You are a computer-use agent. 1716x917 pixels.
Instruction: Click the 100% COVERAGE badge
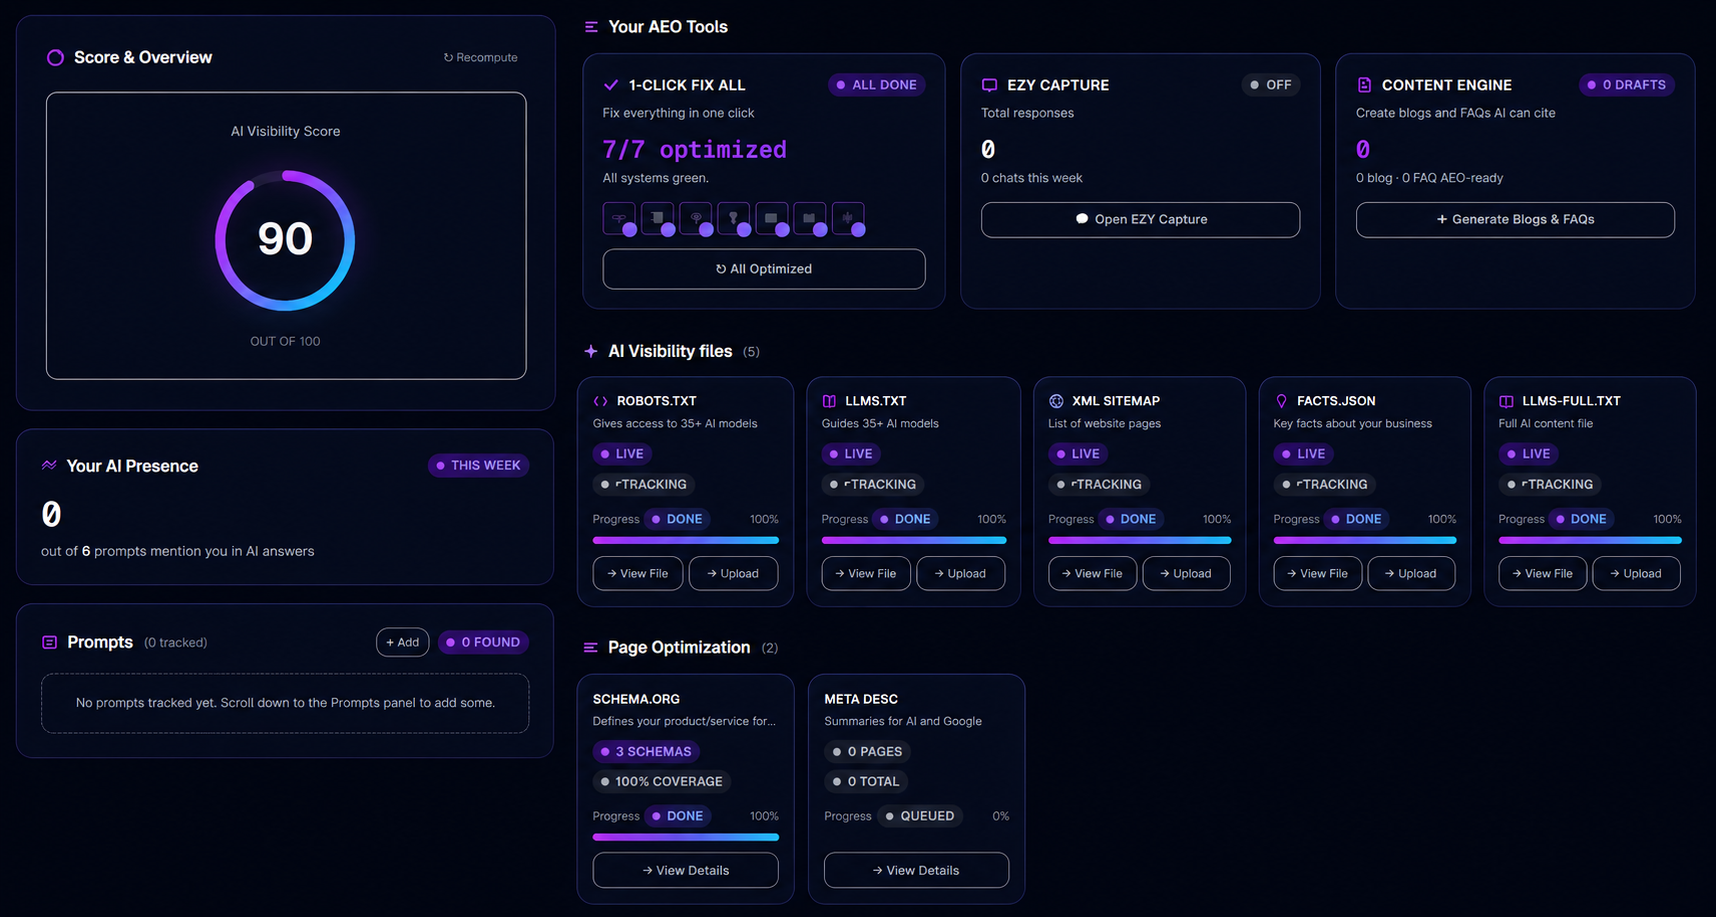pyautogui.click(x=662, y=781)
